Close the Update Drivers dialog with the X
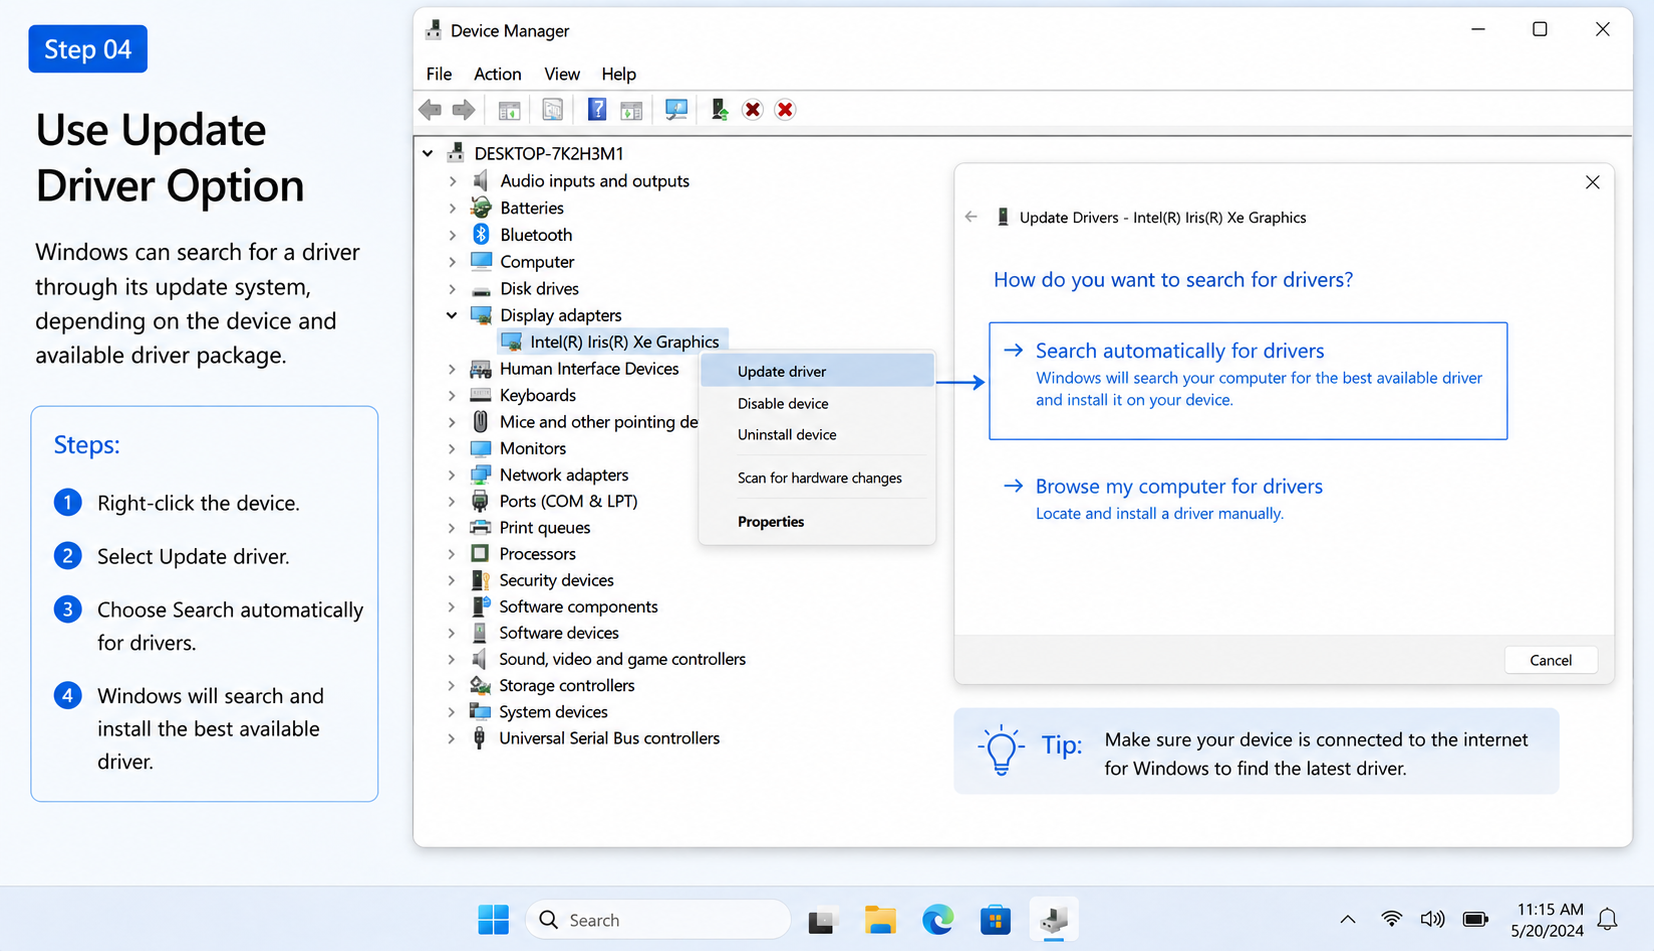1654x951 pixels. [1592, 182]
